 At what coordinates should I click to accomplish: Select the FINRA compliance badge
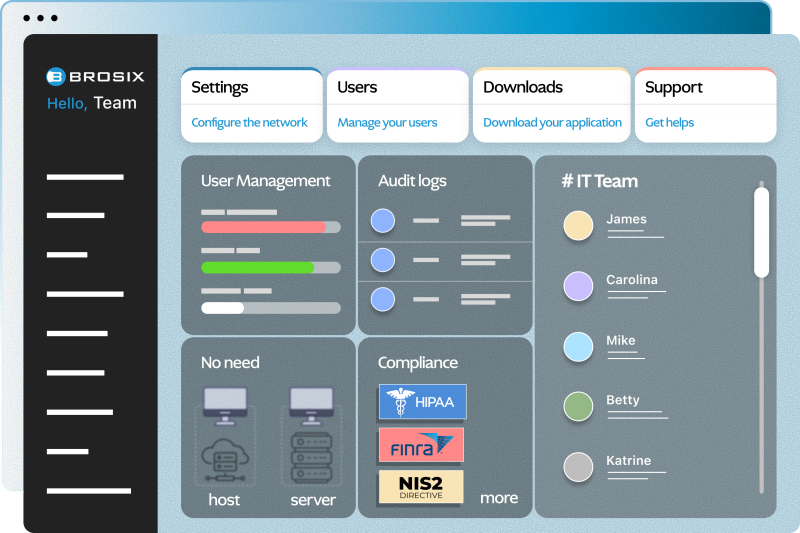pyautogui.click(x=421, y=444)
